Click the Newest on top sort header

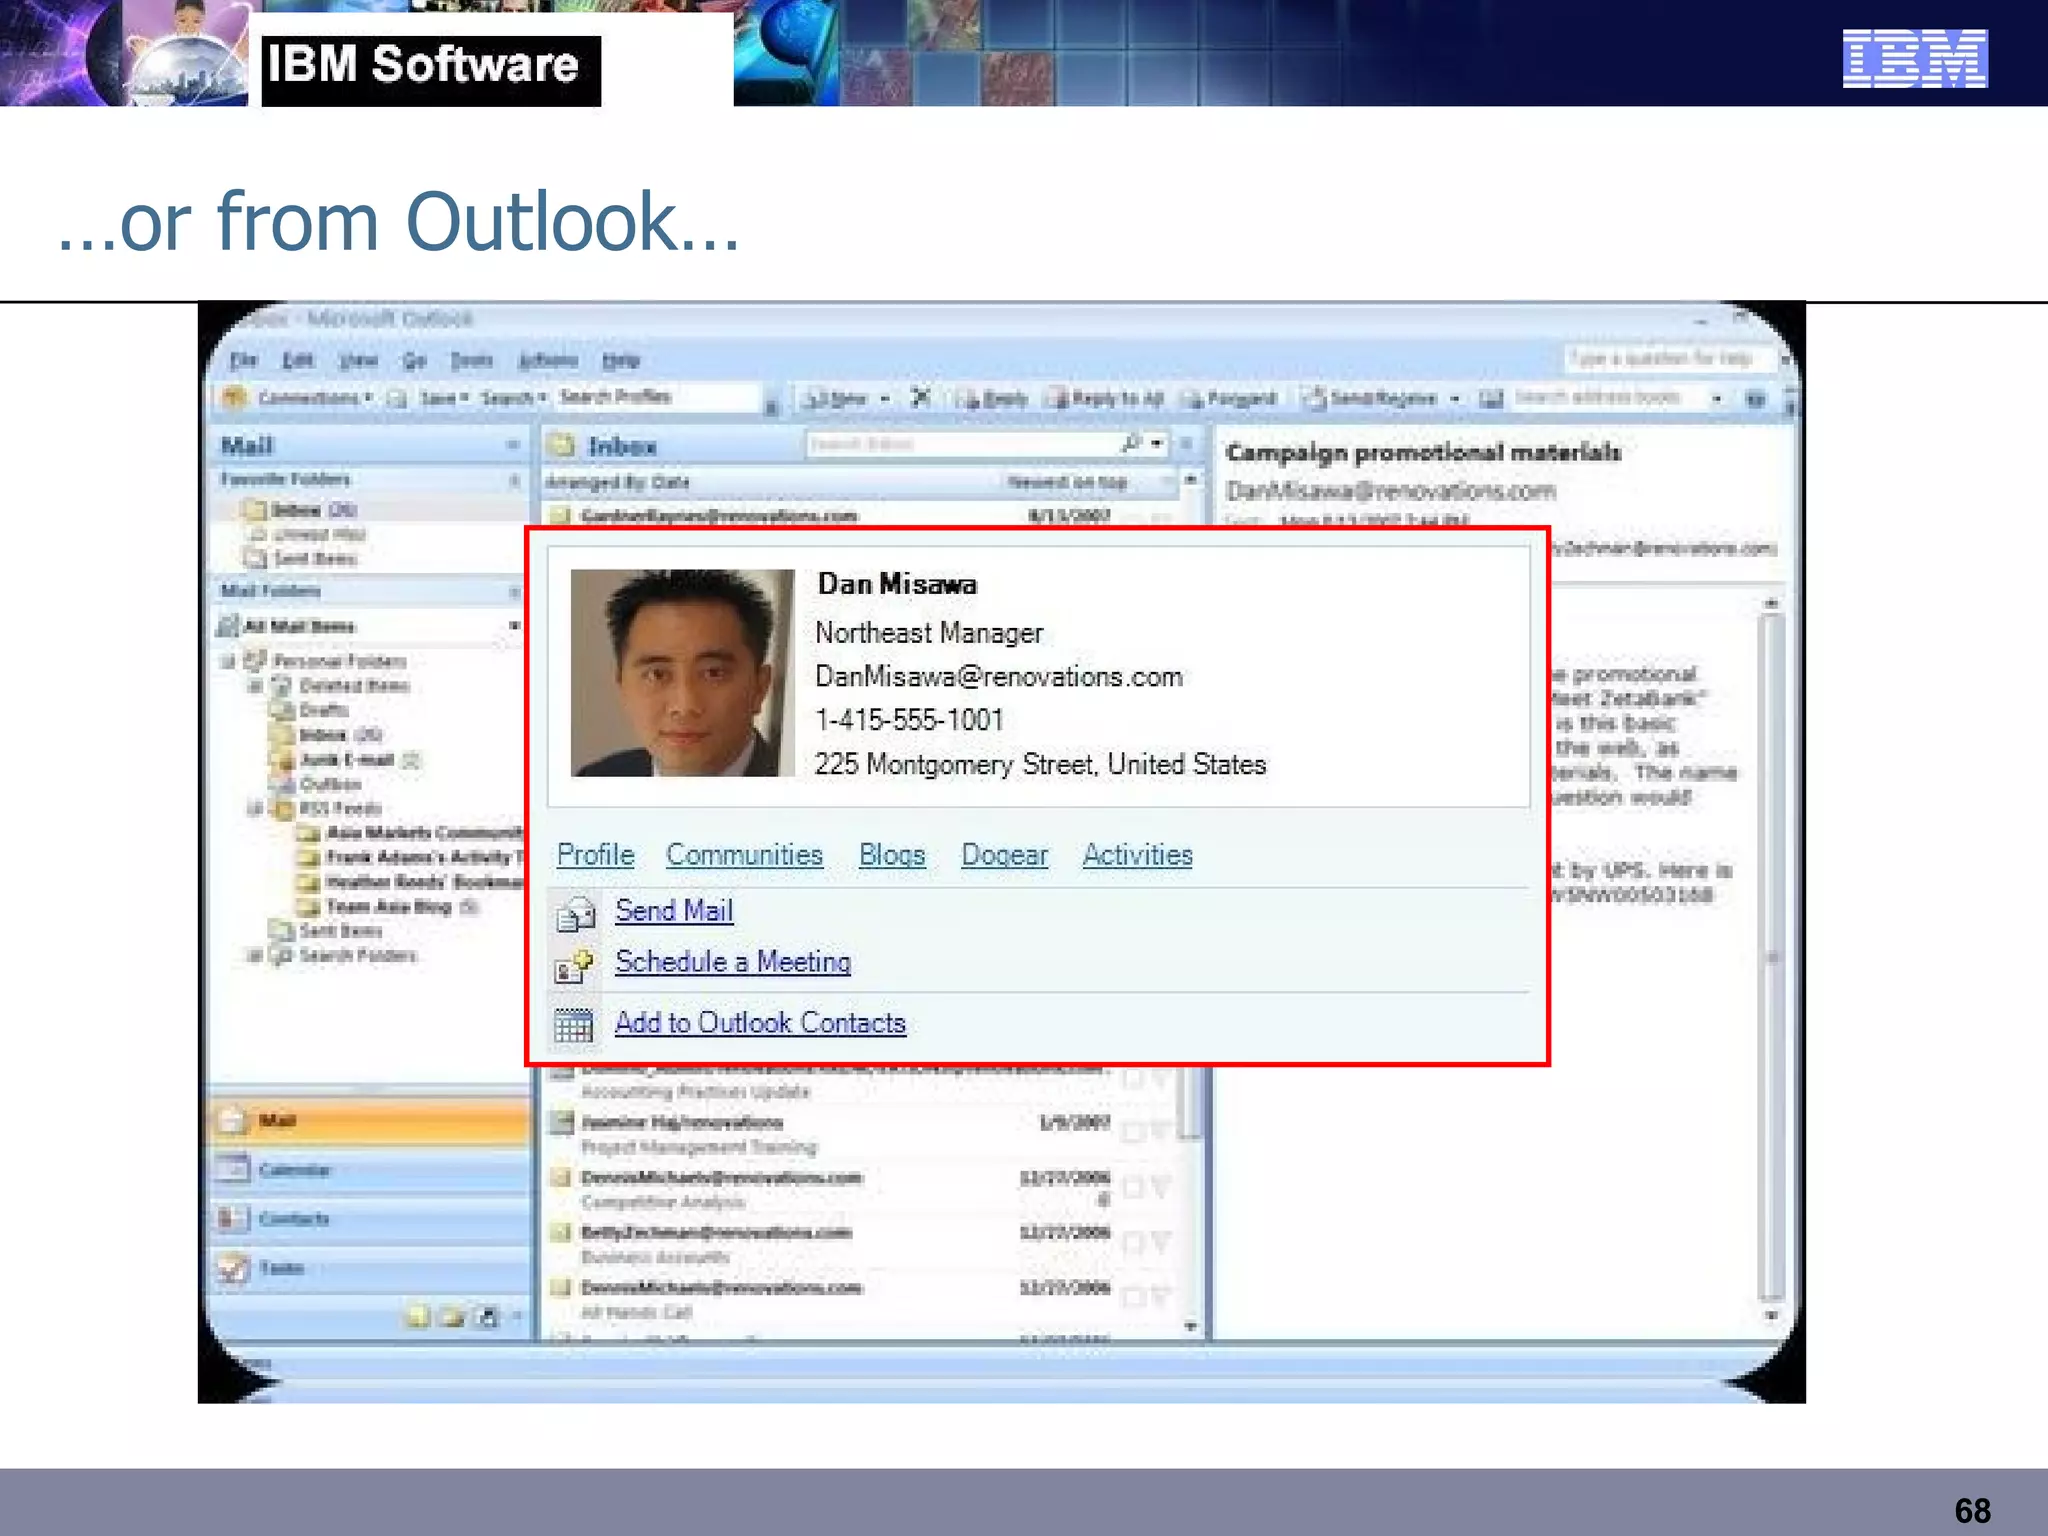pyautogui.click(x=1066, y=482)
